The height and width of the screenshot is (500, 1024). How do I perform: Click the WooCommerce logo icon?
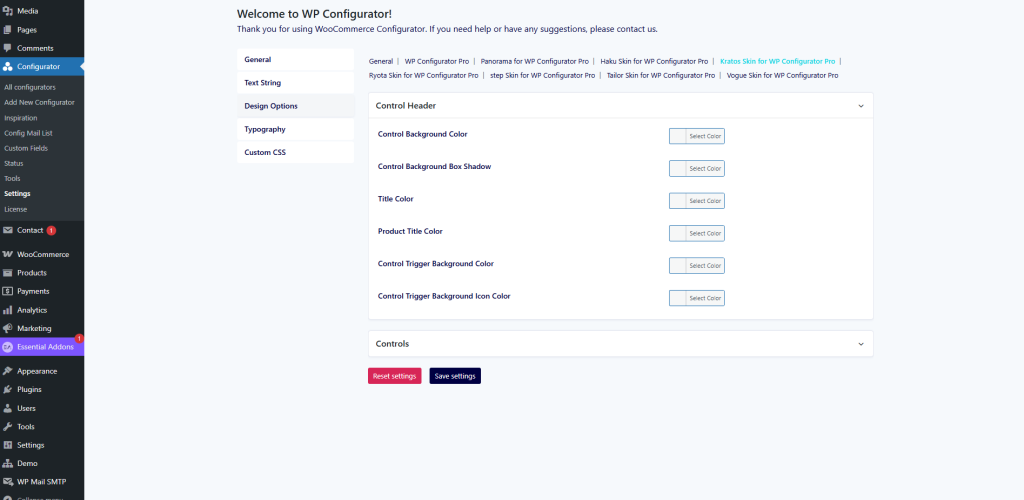coord(8,254)
